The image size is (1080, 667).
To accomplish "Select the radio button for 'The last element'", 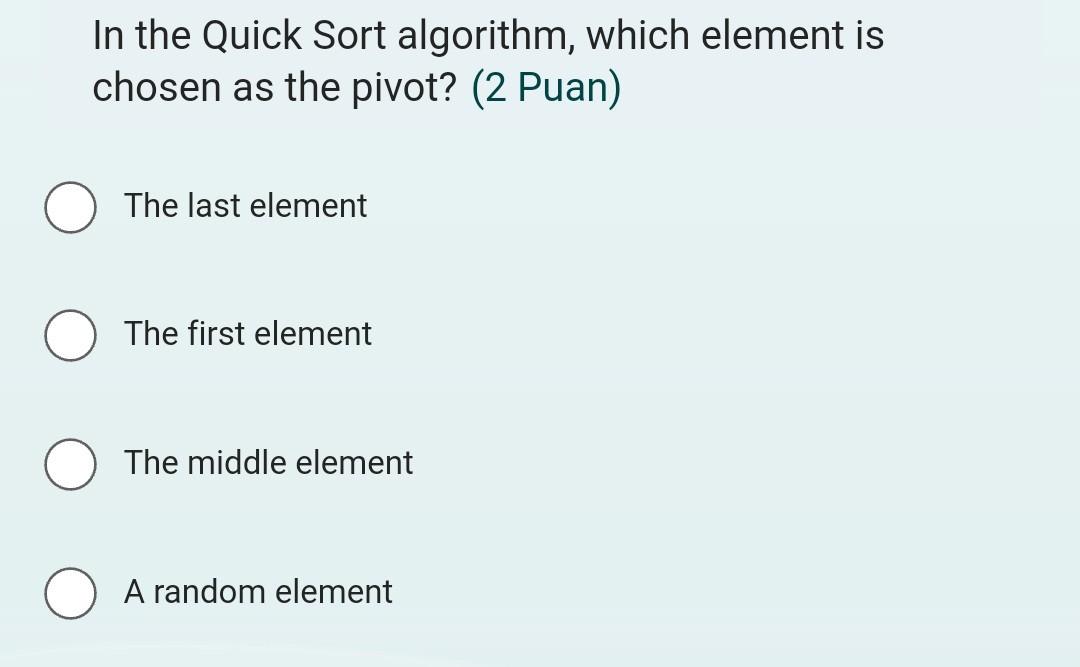I will 70,207.
